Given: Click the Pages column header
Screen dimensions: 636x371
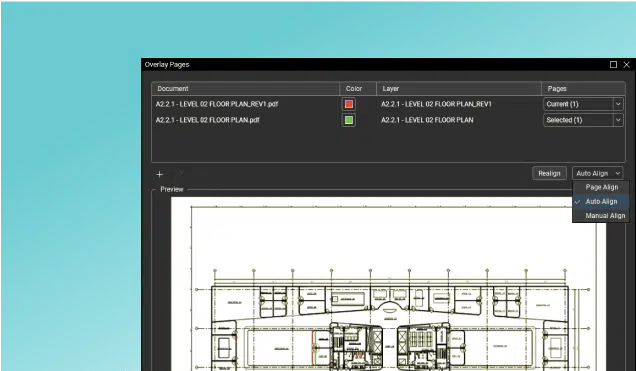Looking at the screenshot, I should tap(583, 89).
